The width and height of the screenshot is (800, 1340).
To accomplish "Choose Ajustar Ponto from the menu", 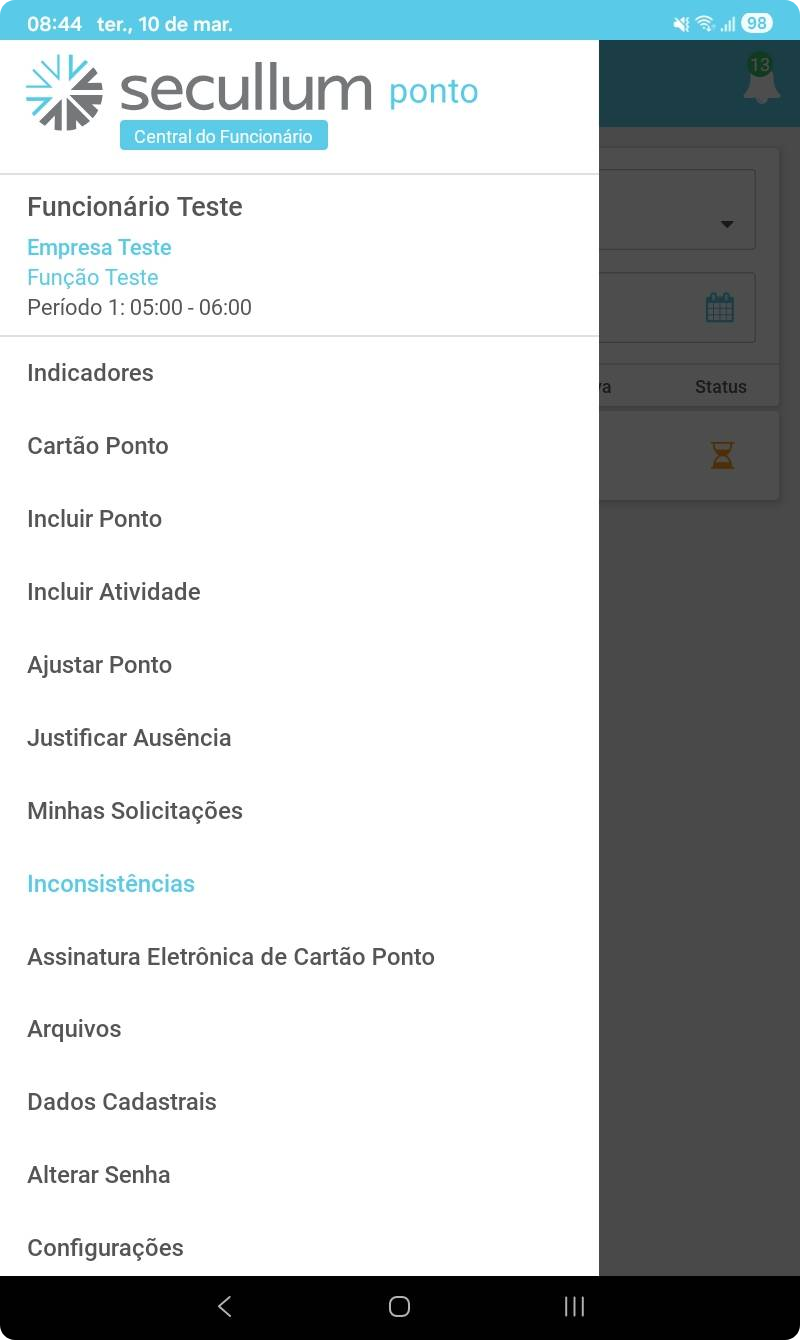I will [x=100, y=665].
